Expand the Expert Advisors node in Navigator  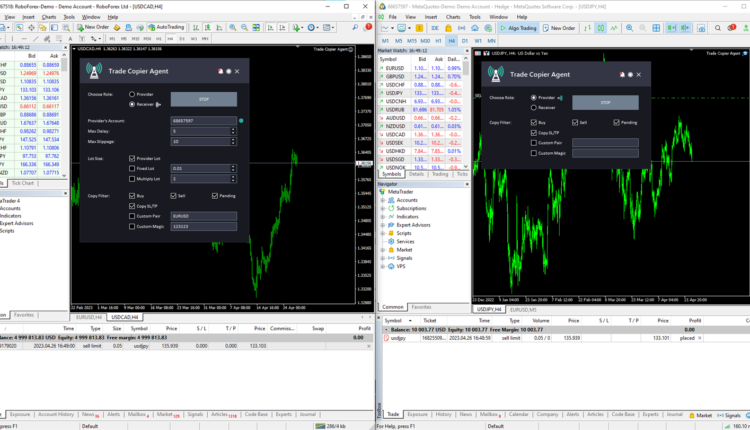coord(383,225)
